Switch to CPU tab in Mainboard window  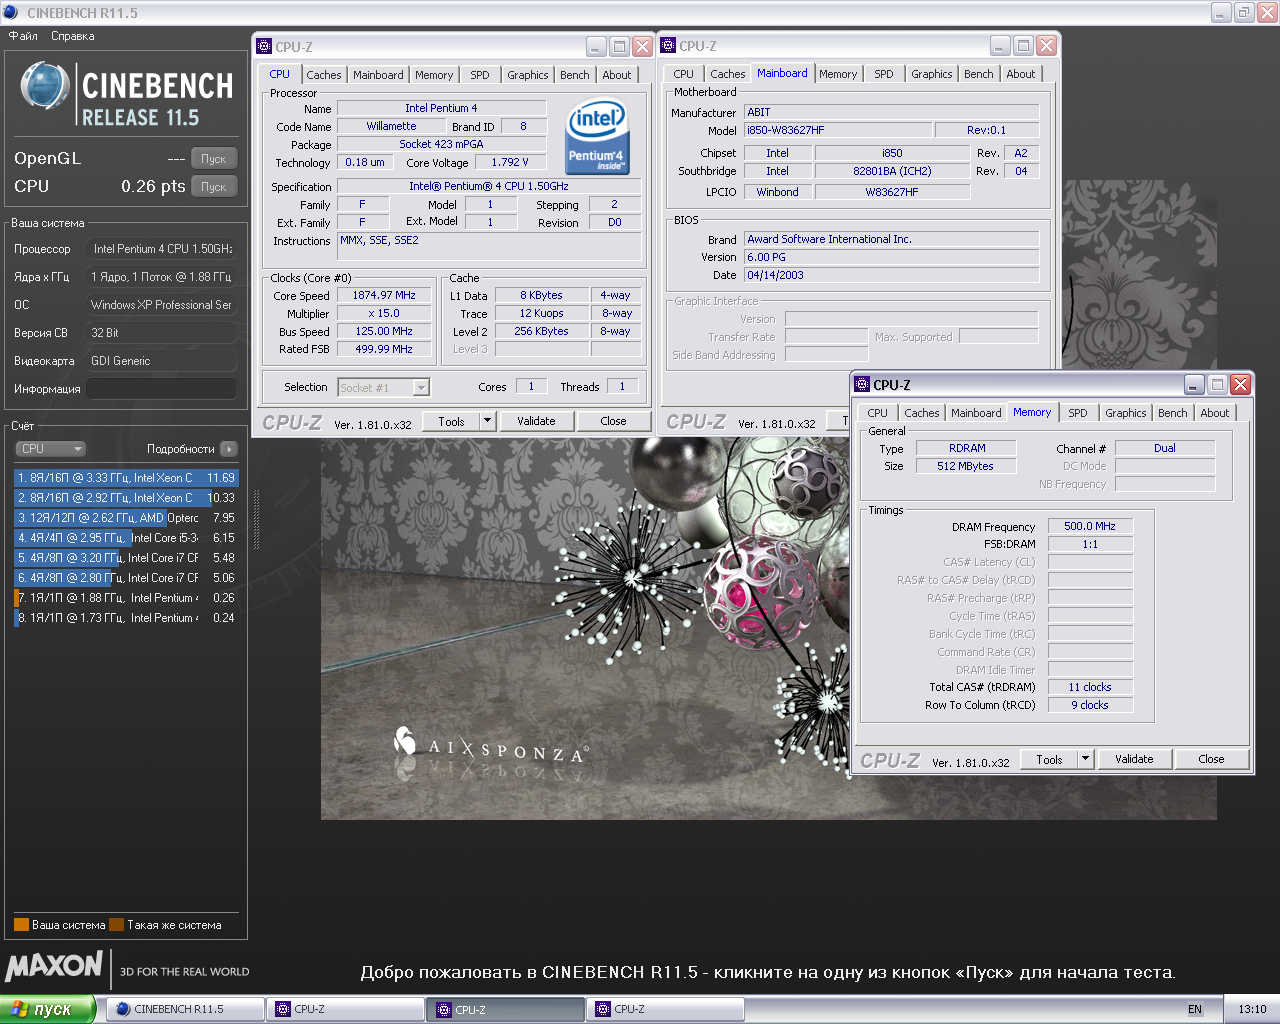[684, 74]
